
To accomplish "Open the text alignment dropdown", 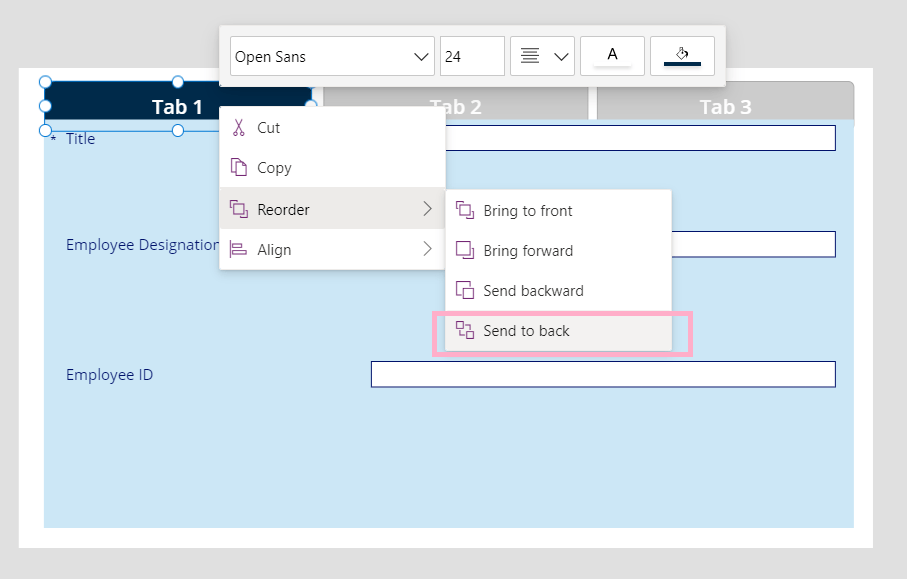I will click(542, 56).
